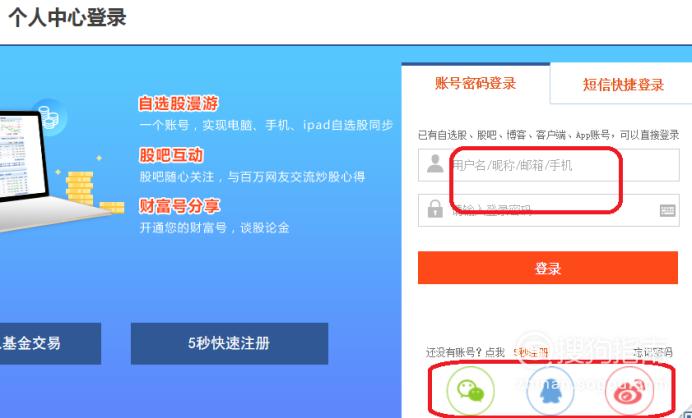Log in with the QQ penguin icon

click(550, 391)
